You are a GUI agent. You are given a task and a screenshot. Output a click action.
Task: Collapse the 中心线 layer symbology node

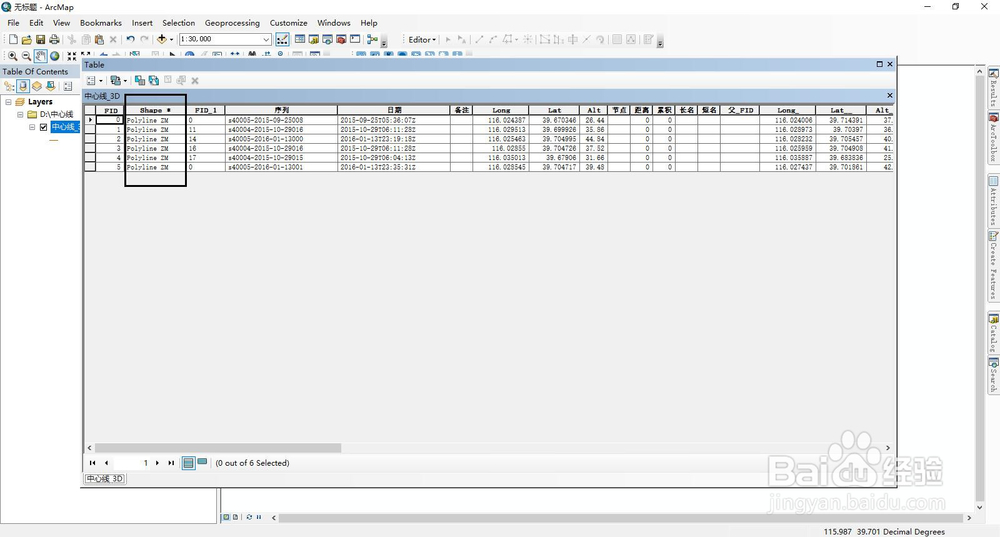(31, 127)
